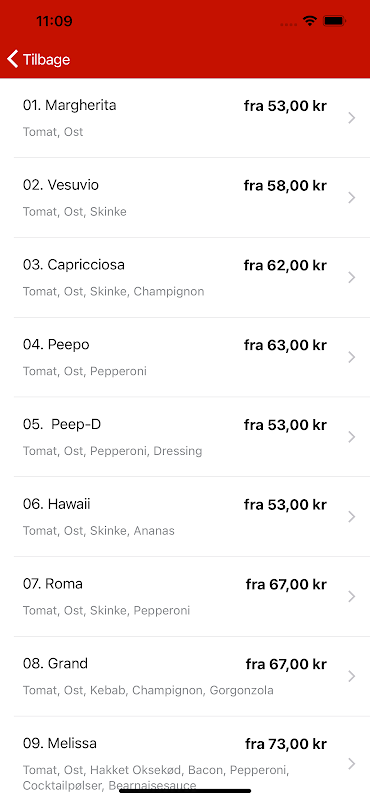This screenshot has height=800, width=370.
Task: Tap Hawaii's Tomat, Ost, Skinke, Ananas text
Action: click(99, 531)
